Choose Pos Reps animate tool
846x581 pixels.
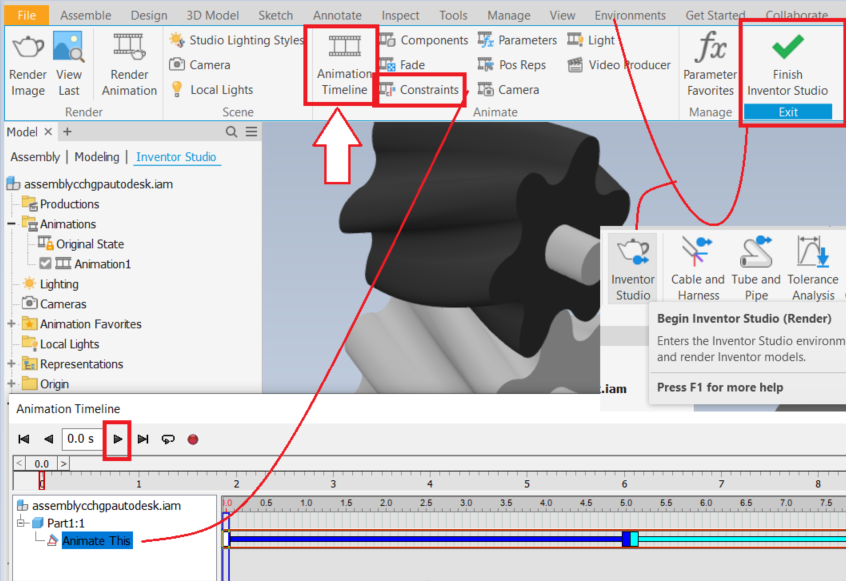pos(511,65)
